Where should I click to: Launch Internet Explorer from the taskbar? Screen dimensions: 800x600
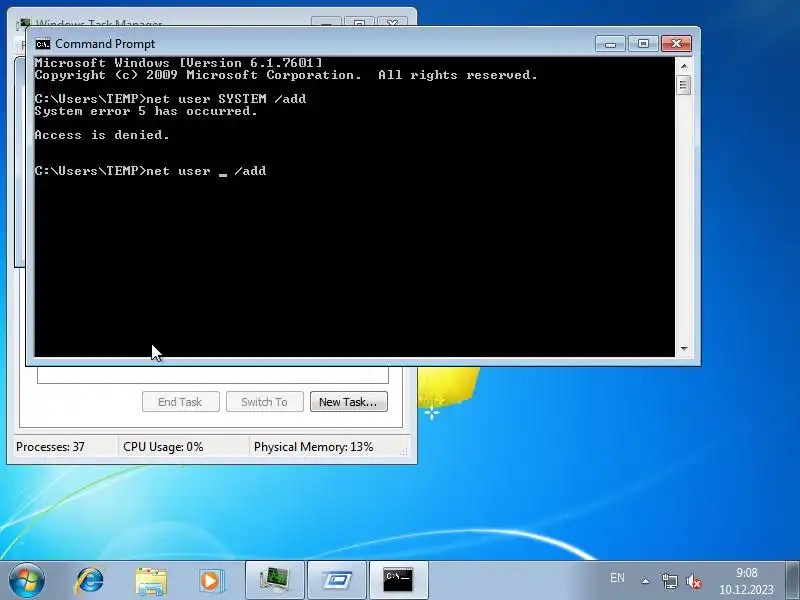point(90,580)
